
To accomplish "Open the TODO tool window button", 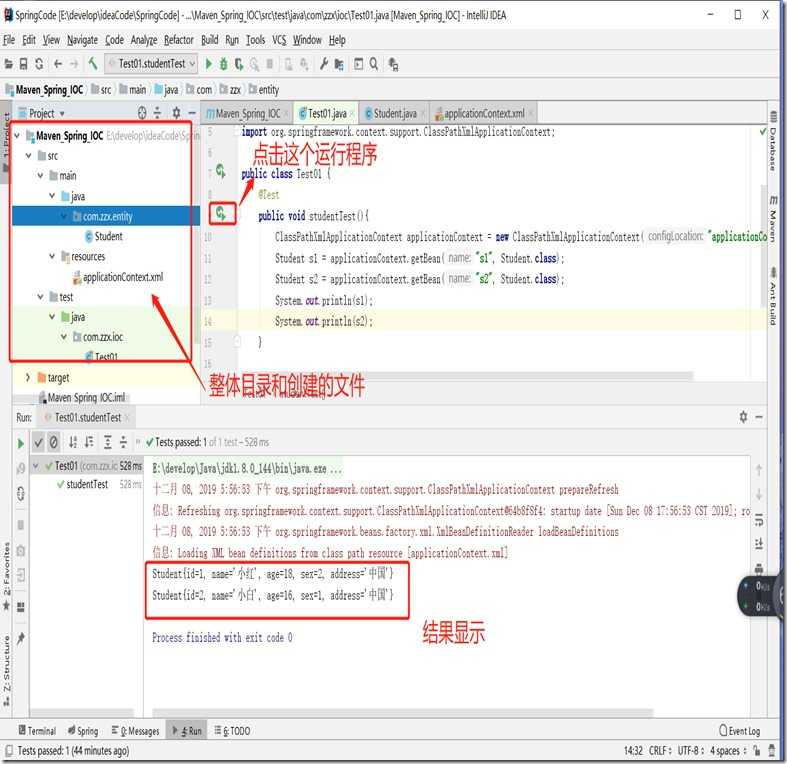I will click(232, 731).
